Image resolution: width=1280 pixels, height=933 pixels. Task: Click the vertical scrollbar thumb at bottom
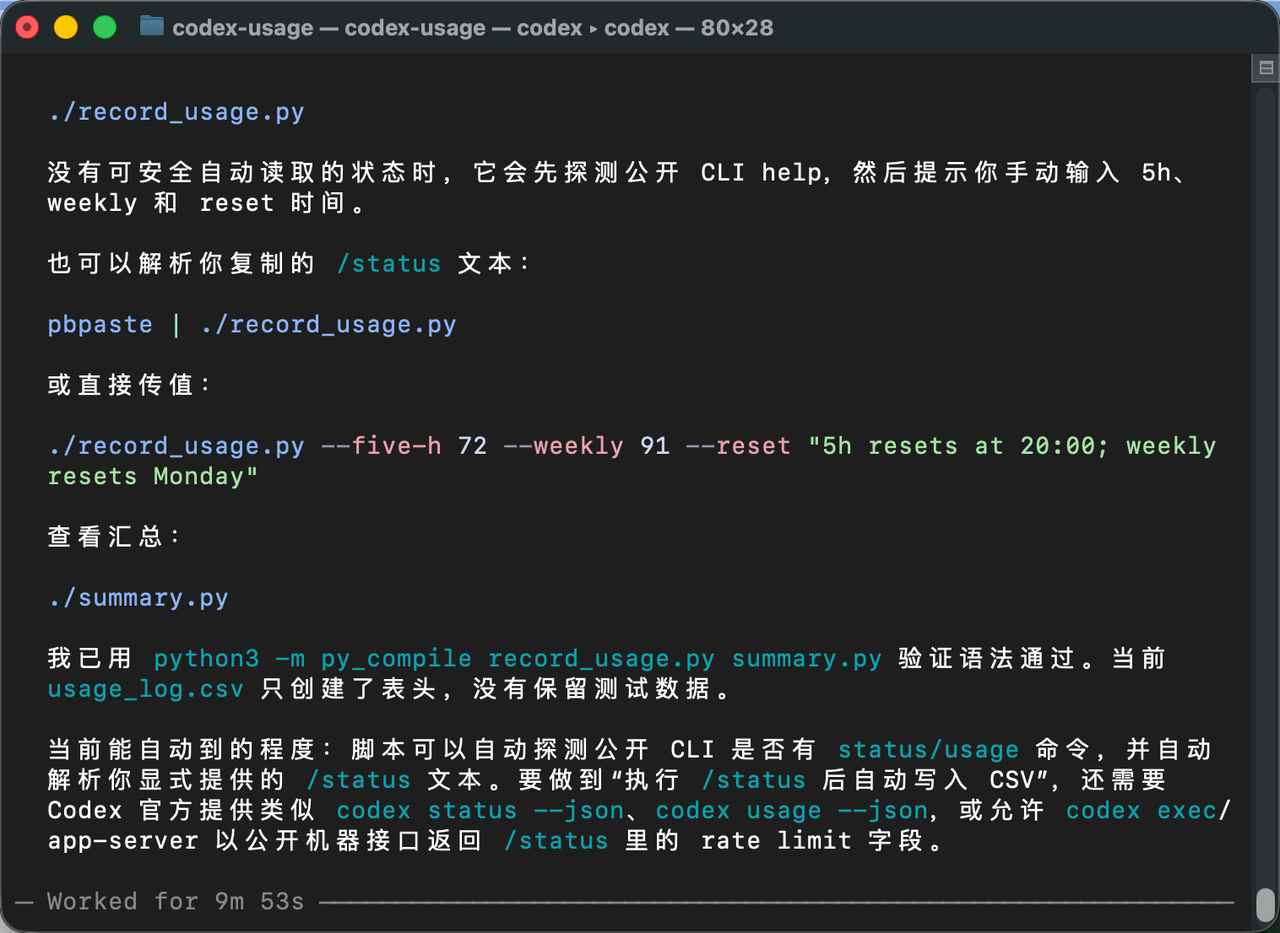[1265, 904]
